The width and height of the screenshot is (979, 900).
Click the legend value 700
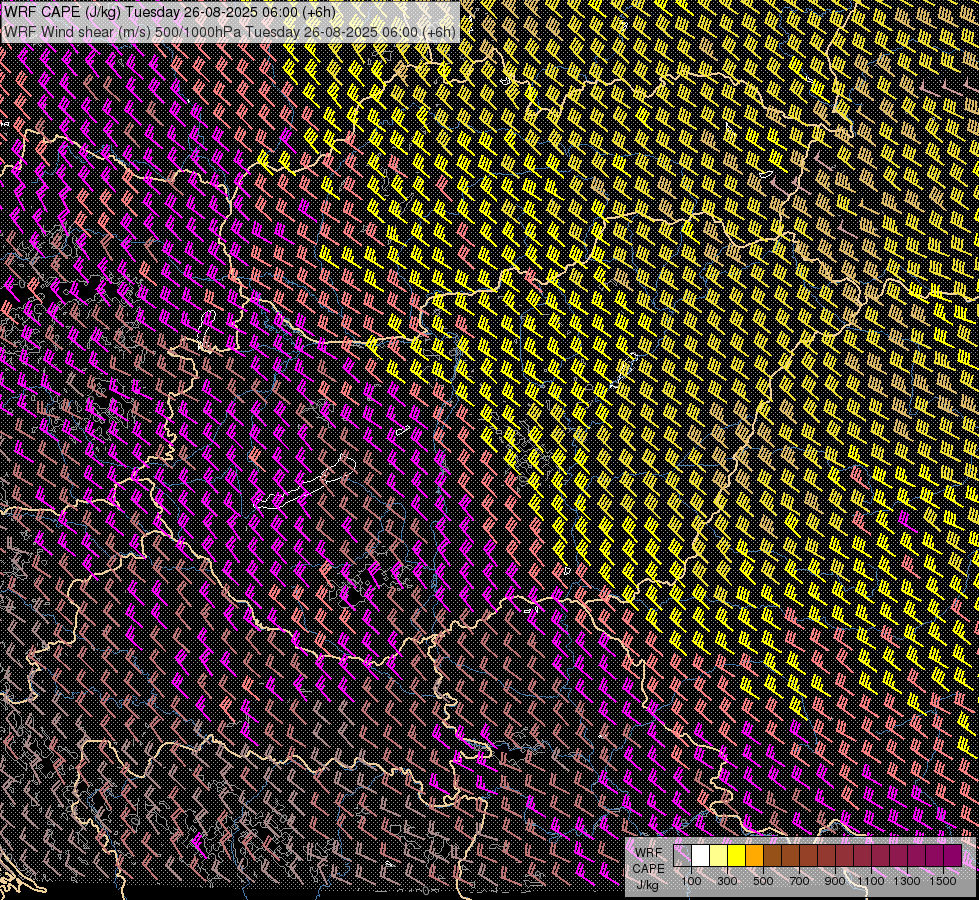tap(799, 881)
